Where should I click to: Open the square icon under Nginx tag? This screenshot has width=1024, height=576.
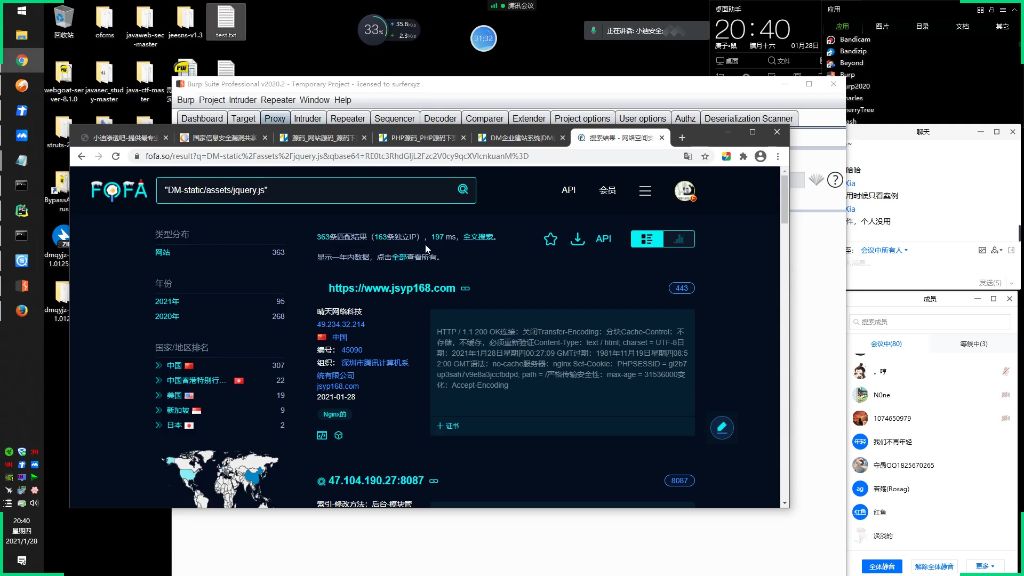pos(322,435)
